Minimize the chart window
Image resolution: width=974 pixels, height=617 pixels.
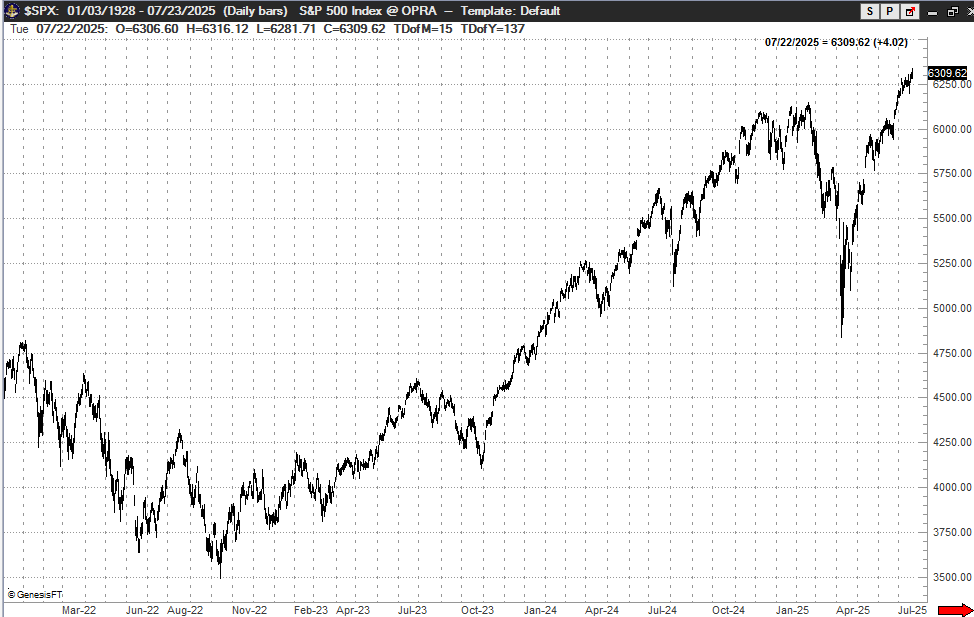(x=931, y=11)
